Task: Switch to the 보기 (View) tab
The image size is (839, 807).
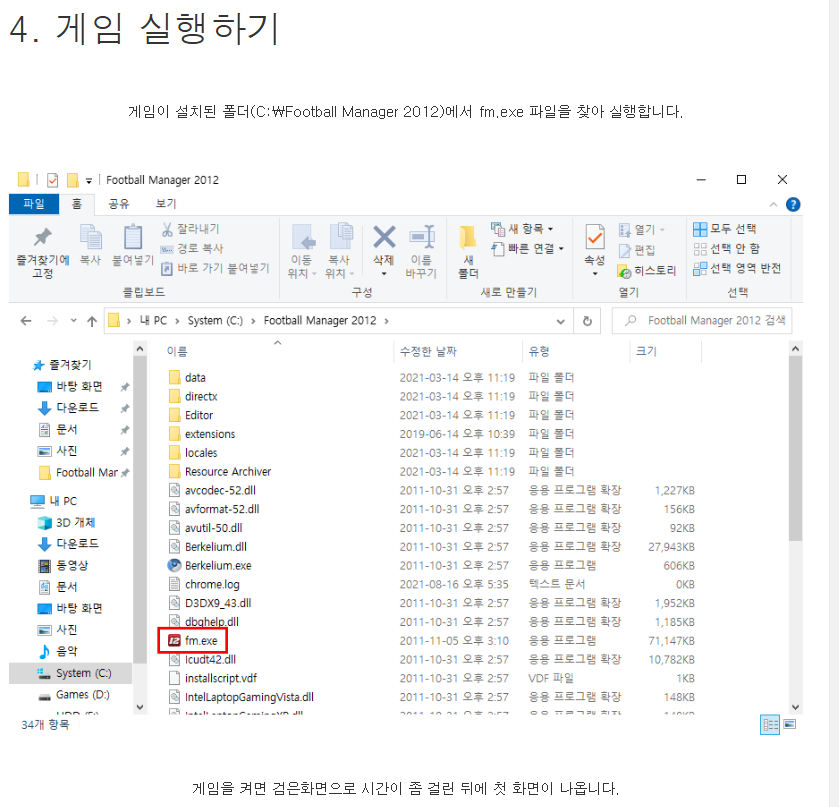Action: (166, 204)
